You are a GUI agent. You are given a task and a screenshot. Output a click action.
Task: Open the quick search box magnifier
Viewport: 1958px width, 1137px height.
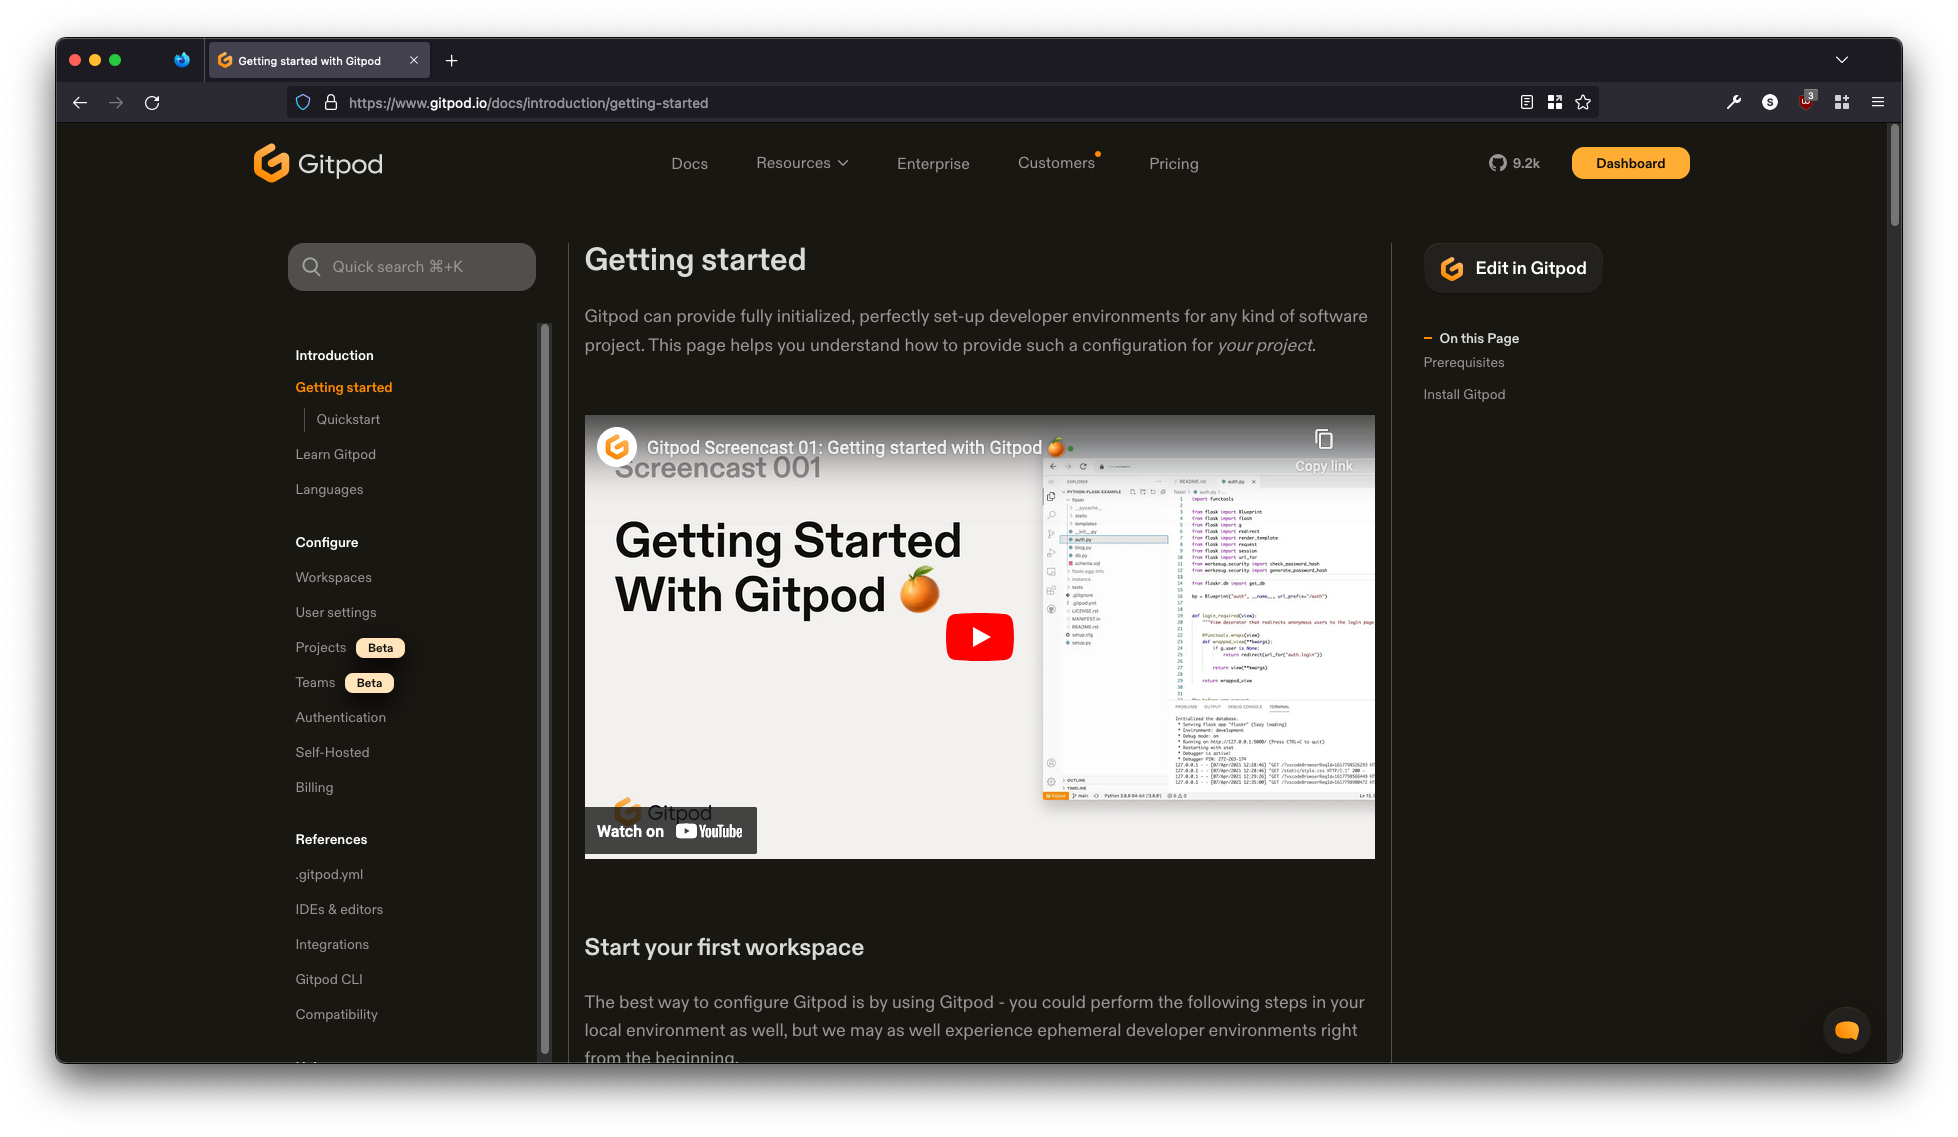(311, 266)
